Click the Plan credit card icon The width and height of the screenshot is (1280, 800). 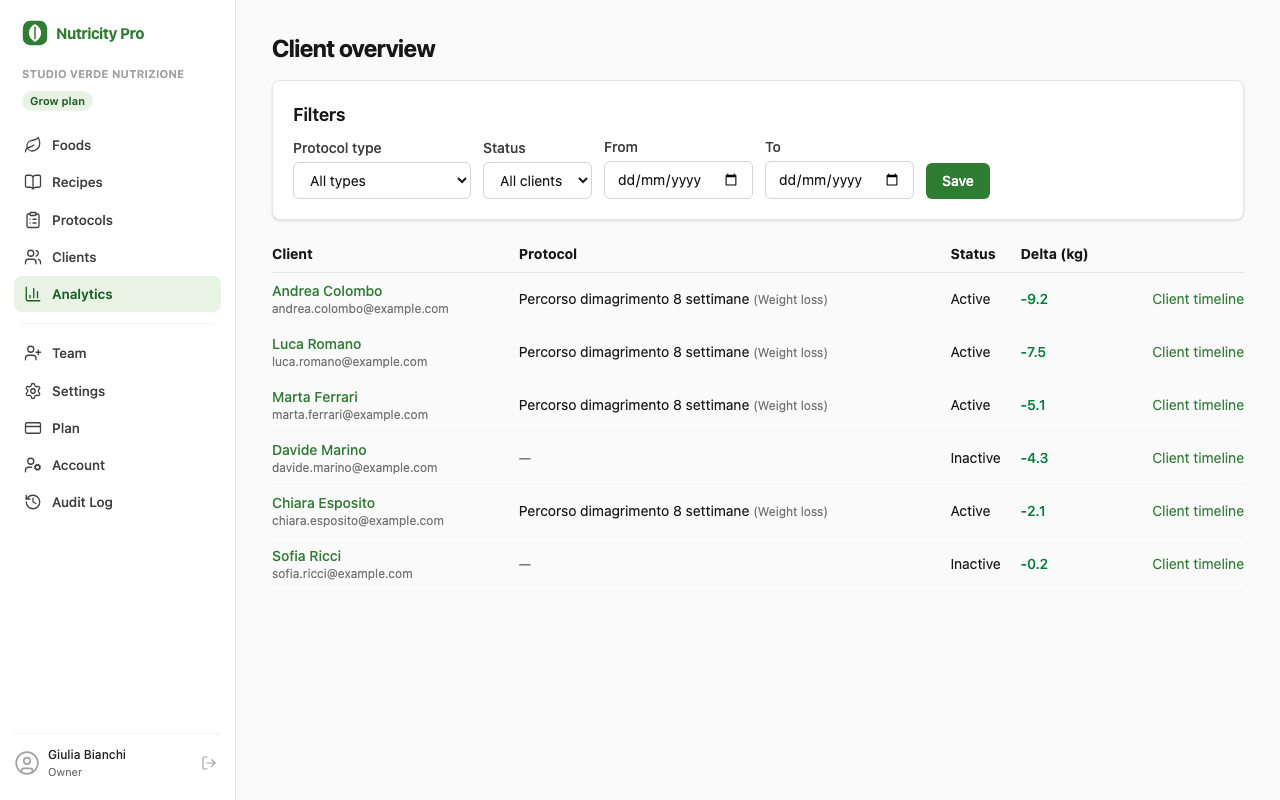(33, 428)
